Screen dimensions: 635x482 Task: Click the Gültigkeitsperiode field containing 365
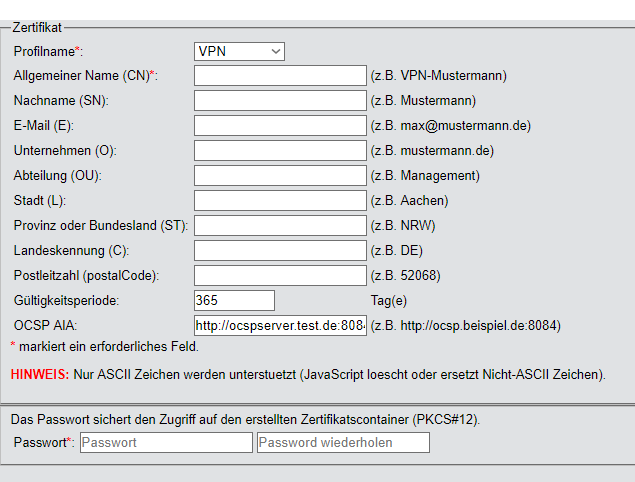234,300
